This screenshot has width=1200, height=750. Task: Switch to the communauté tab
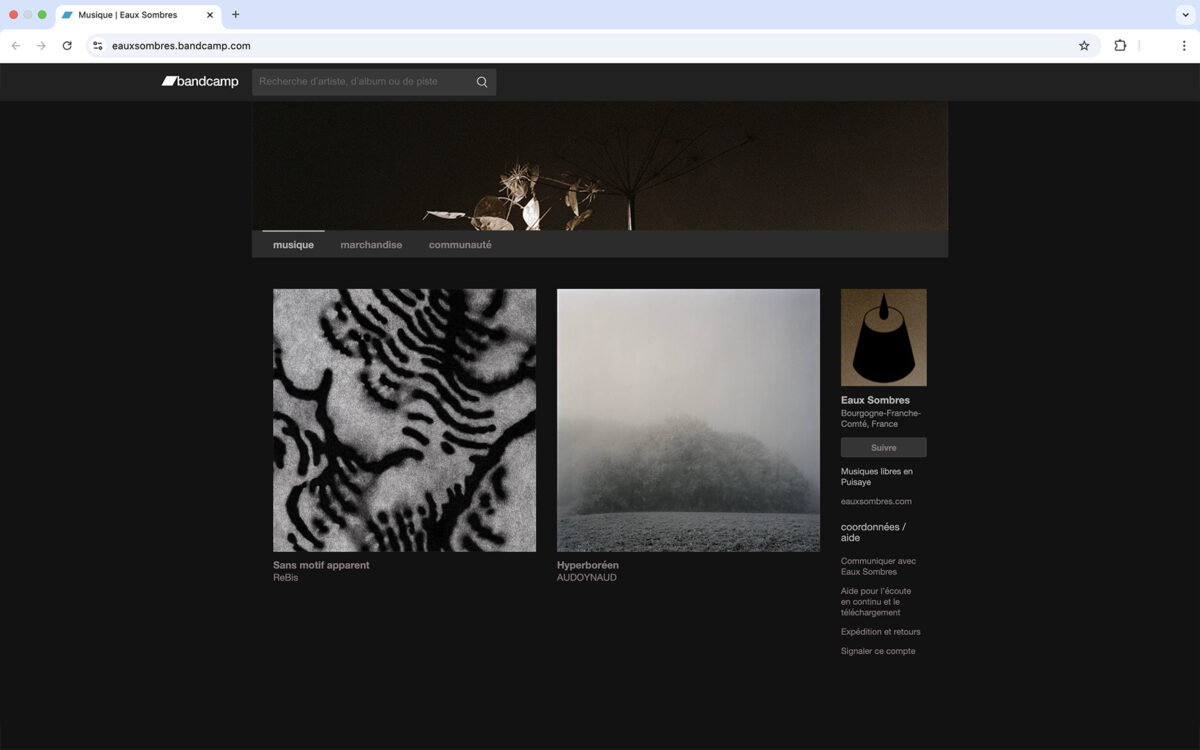(460, 245)
